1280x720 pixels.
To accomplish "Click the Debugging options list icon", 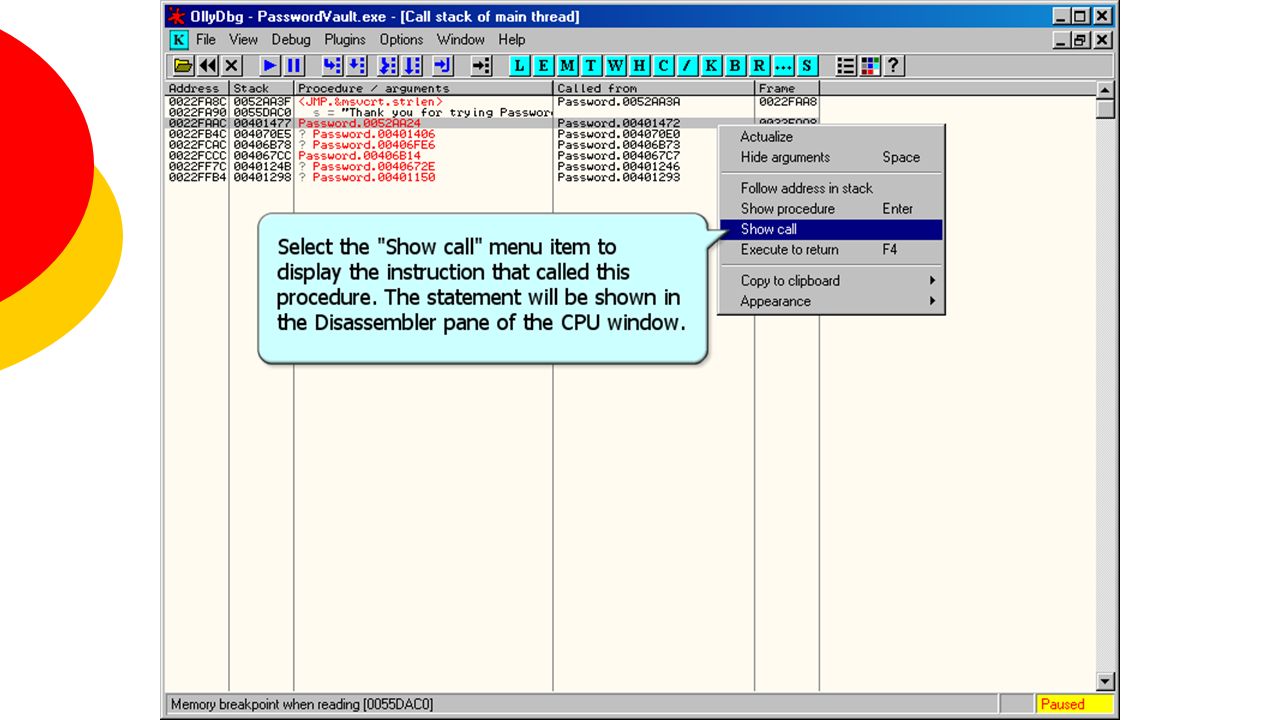I will pos(846,66).
